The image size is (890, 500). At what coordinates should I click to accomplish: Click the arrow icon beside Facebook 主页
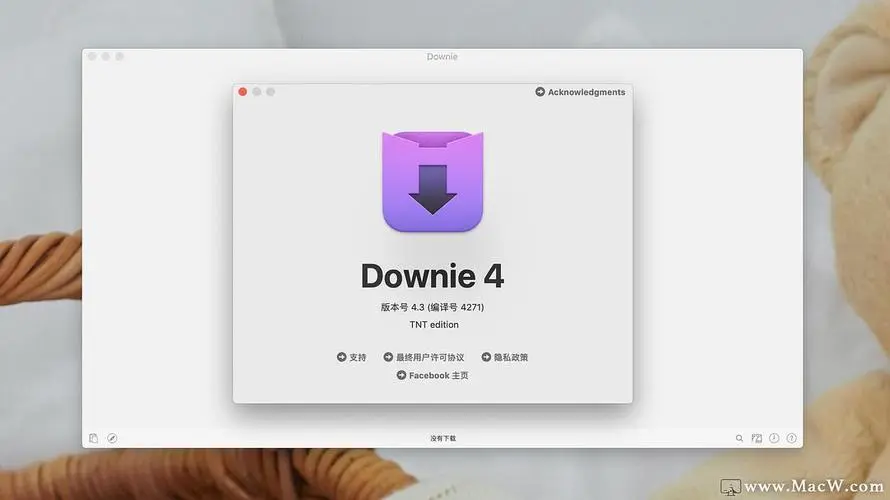tap(402, 376)
